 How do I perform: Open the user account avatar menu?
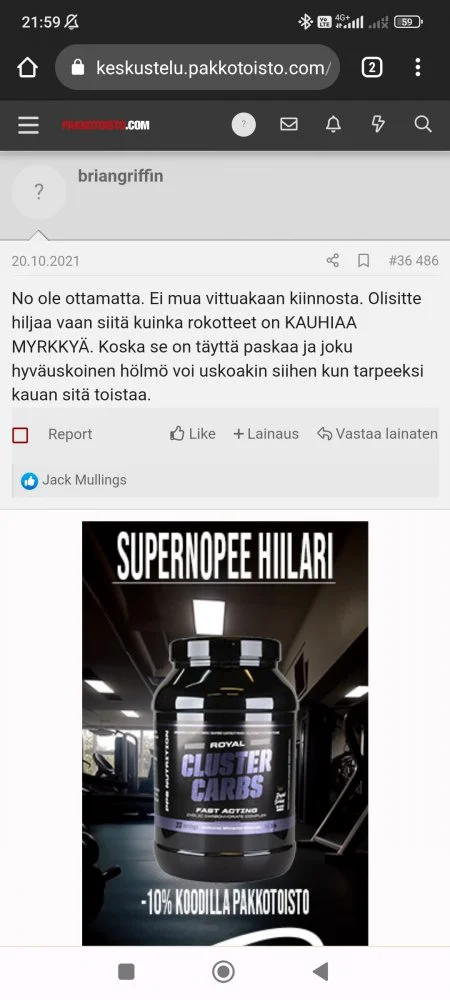pos(243,124)
